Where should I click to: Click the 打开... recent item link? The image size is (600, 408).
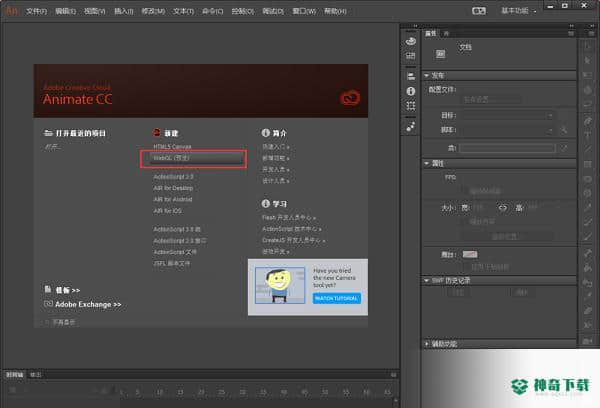(x=52, y=147)
